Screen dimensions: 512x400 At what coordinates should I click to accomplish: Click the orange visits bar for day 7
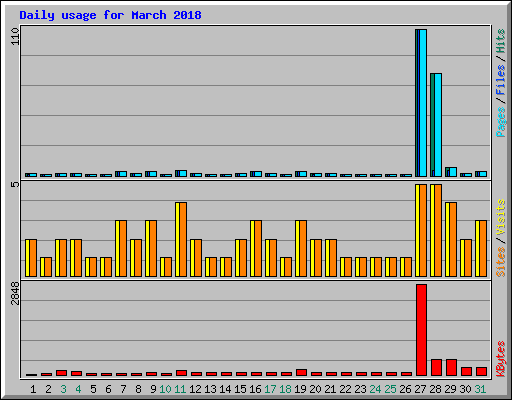pos(123,248)
